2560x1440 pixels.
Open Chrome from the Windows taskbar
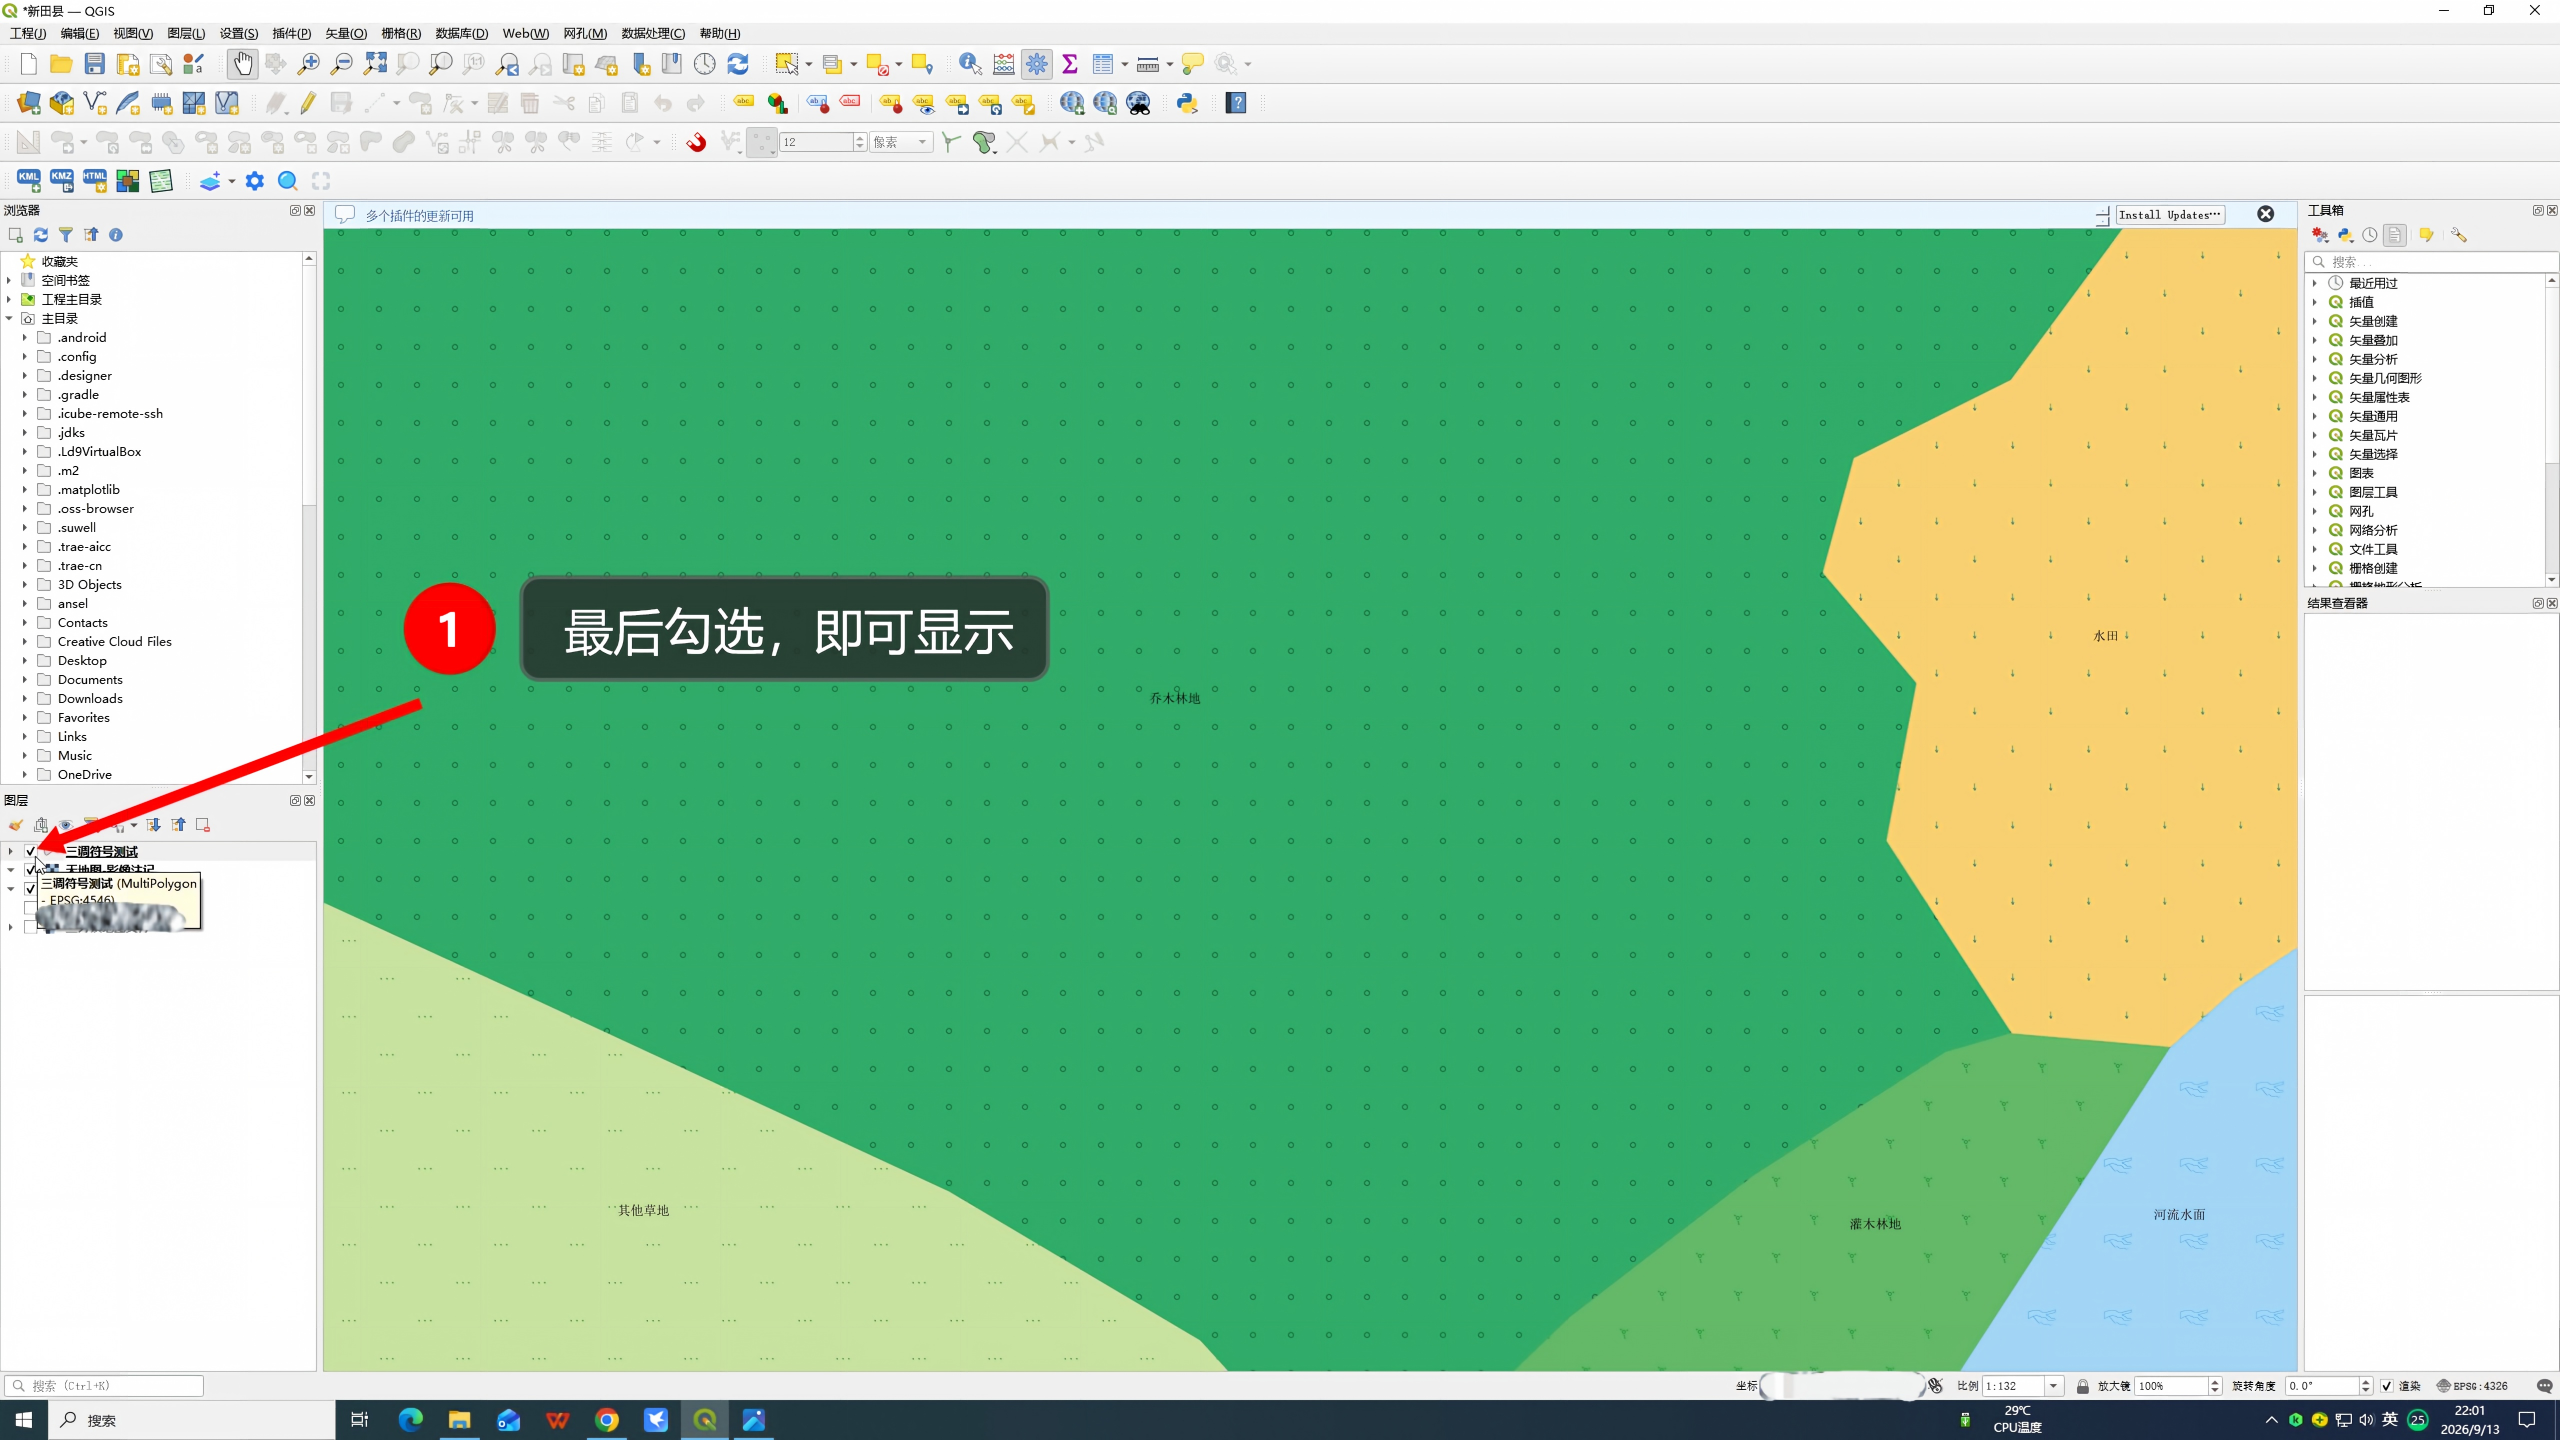point(607,1420)
